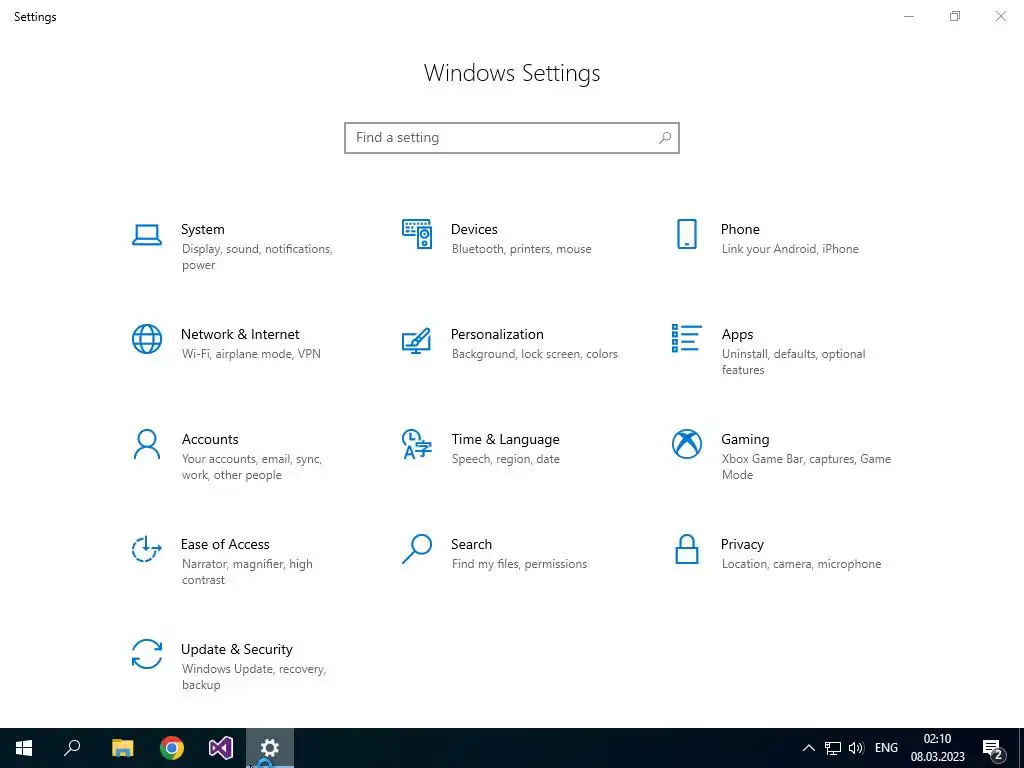This screenshot has height=768, width=1024.
Task: Open the Time & Language icon
Action: [417, 444]
